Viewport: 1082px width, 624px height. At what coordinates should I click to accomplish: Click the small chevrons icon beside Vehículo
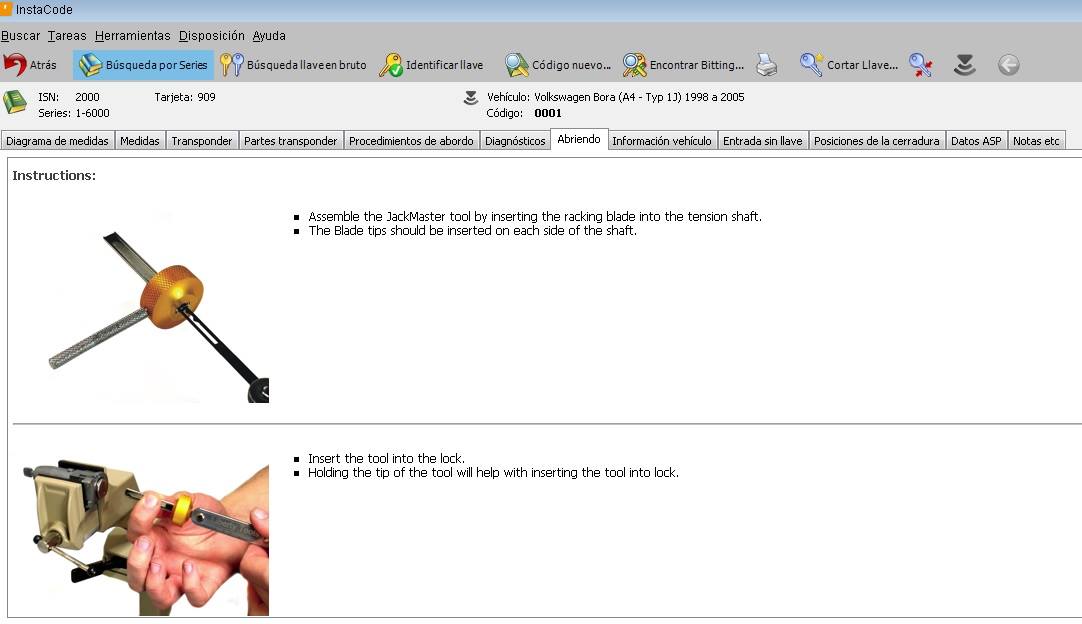471,98
